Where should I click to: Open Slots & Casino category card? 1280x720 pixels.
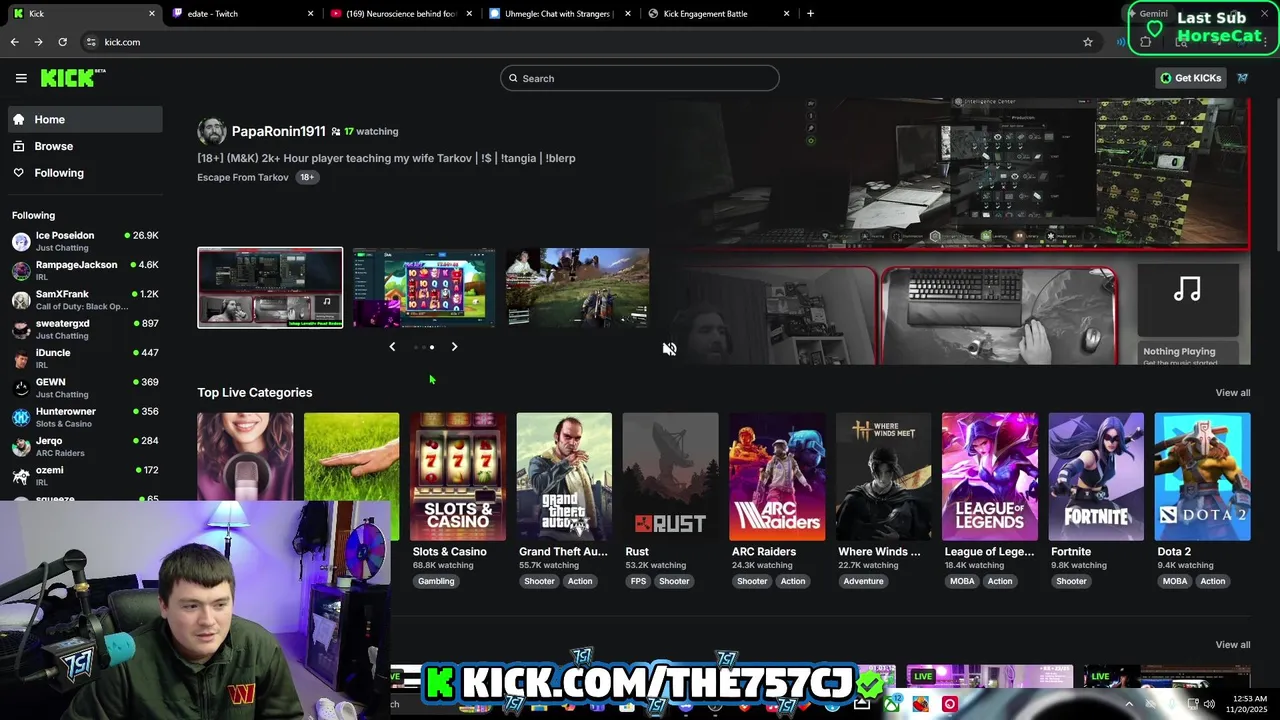tap(458, 476)
